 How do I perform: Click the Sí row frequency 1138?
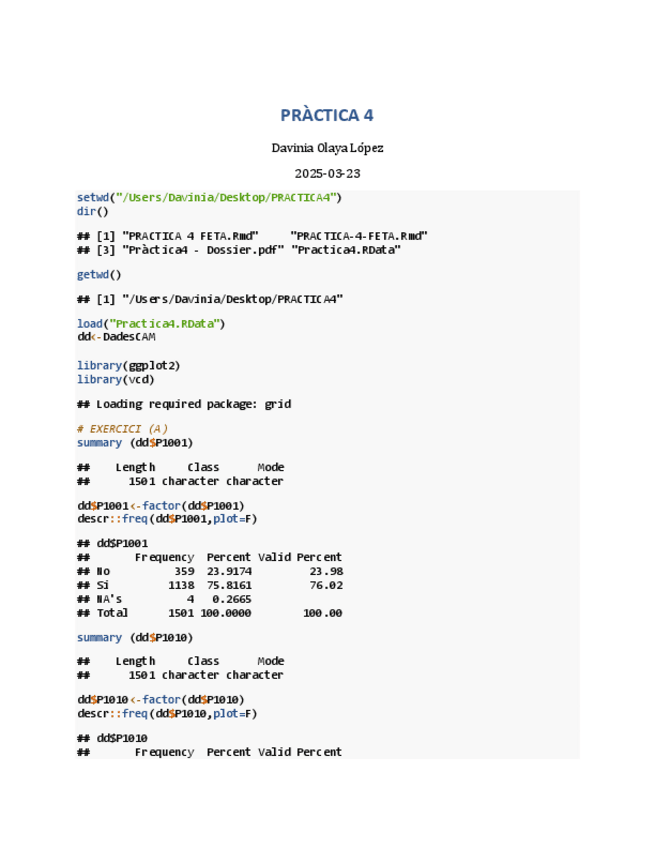pyautogui.click(x=181, y=585)
